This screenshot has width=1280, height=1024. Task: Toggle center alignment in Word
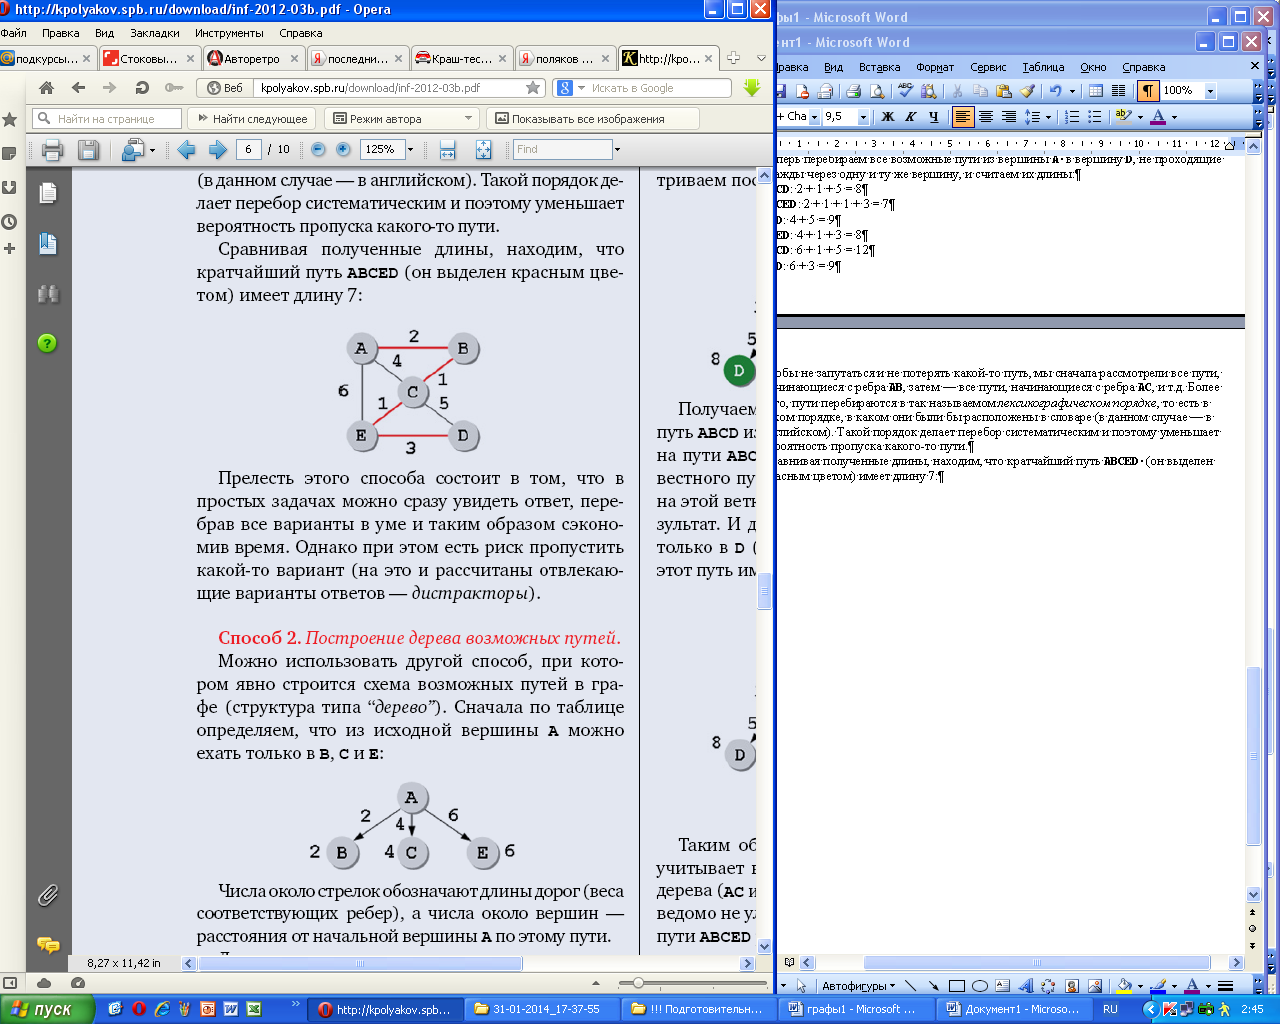(x=986, y=117)
